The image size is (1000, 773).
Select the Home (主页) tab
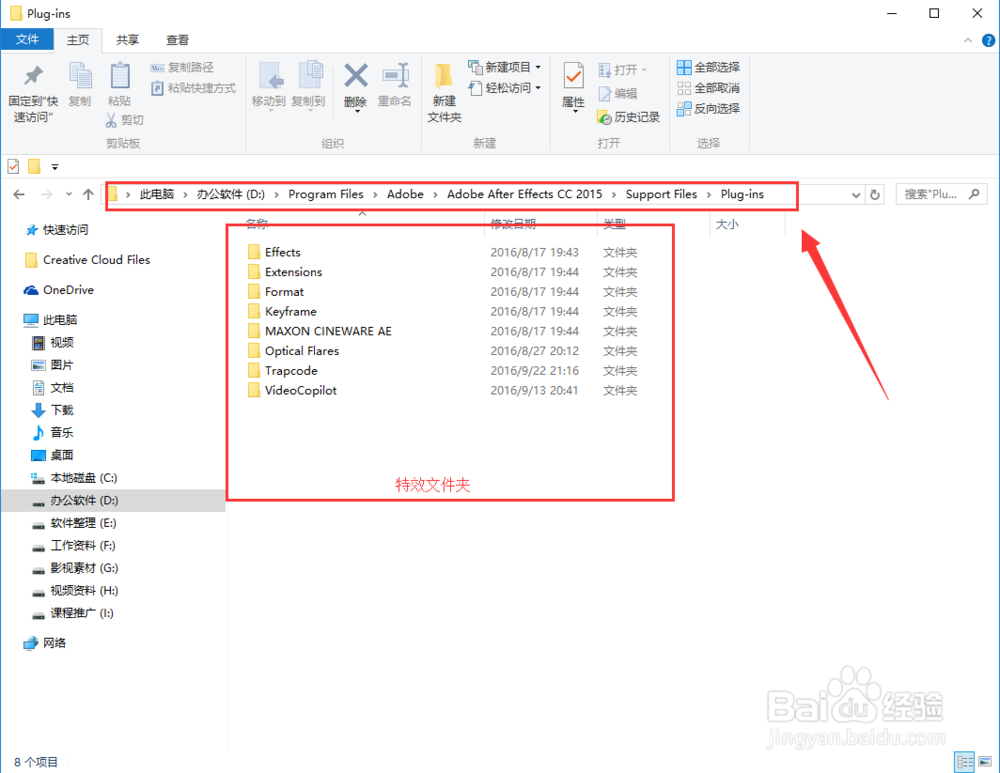(x=78, y=40)
